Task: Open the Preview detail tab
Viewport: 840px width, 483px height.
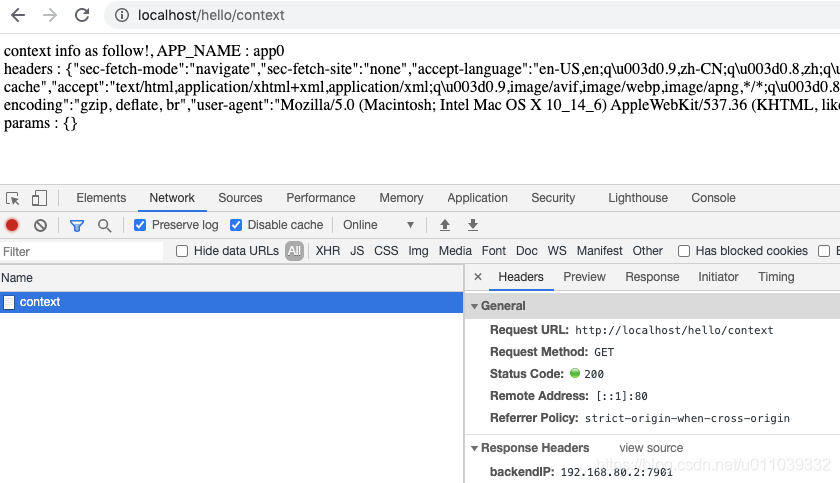Action: click(x=584, y=277)
